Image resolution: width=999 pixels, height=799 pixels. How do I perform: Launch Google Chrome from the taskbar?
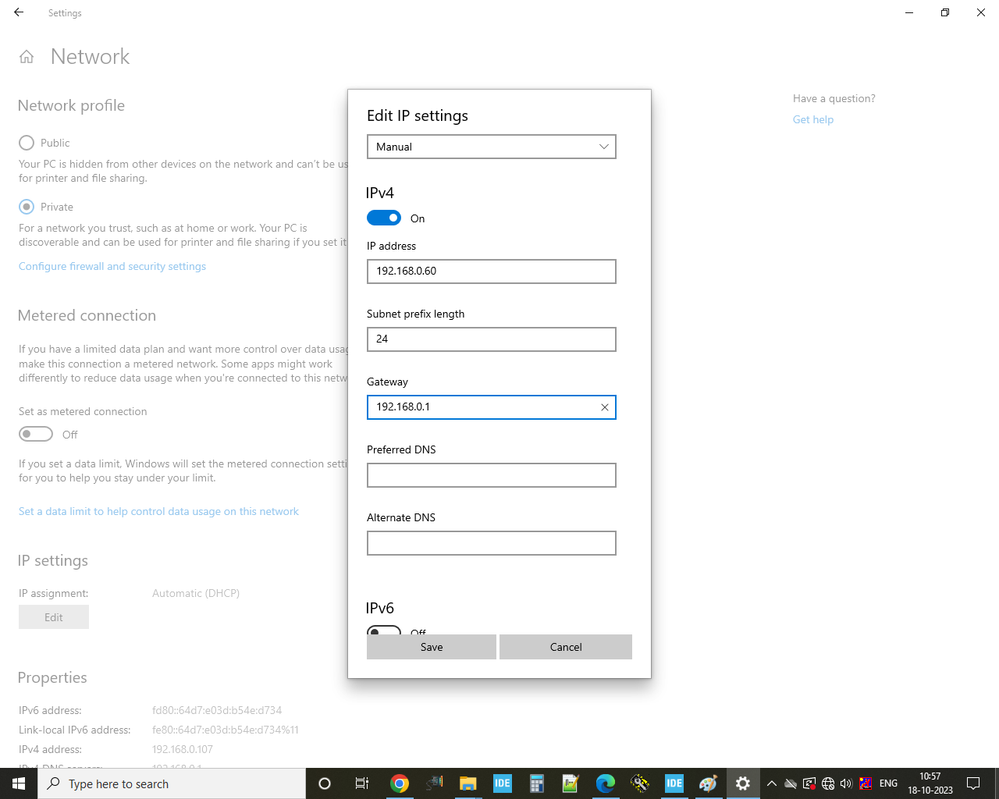pos(399,783)
